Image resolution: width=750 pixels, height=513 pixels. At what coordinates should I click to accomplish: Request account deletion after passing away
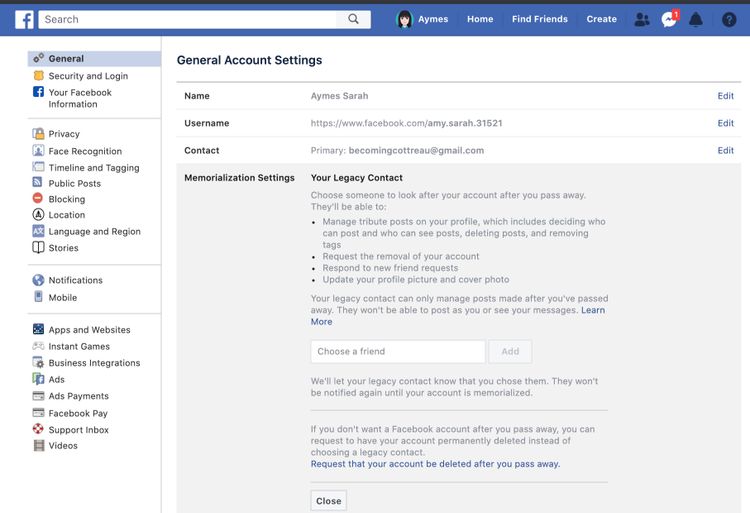[435, 464]
